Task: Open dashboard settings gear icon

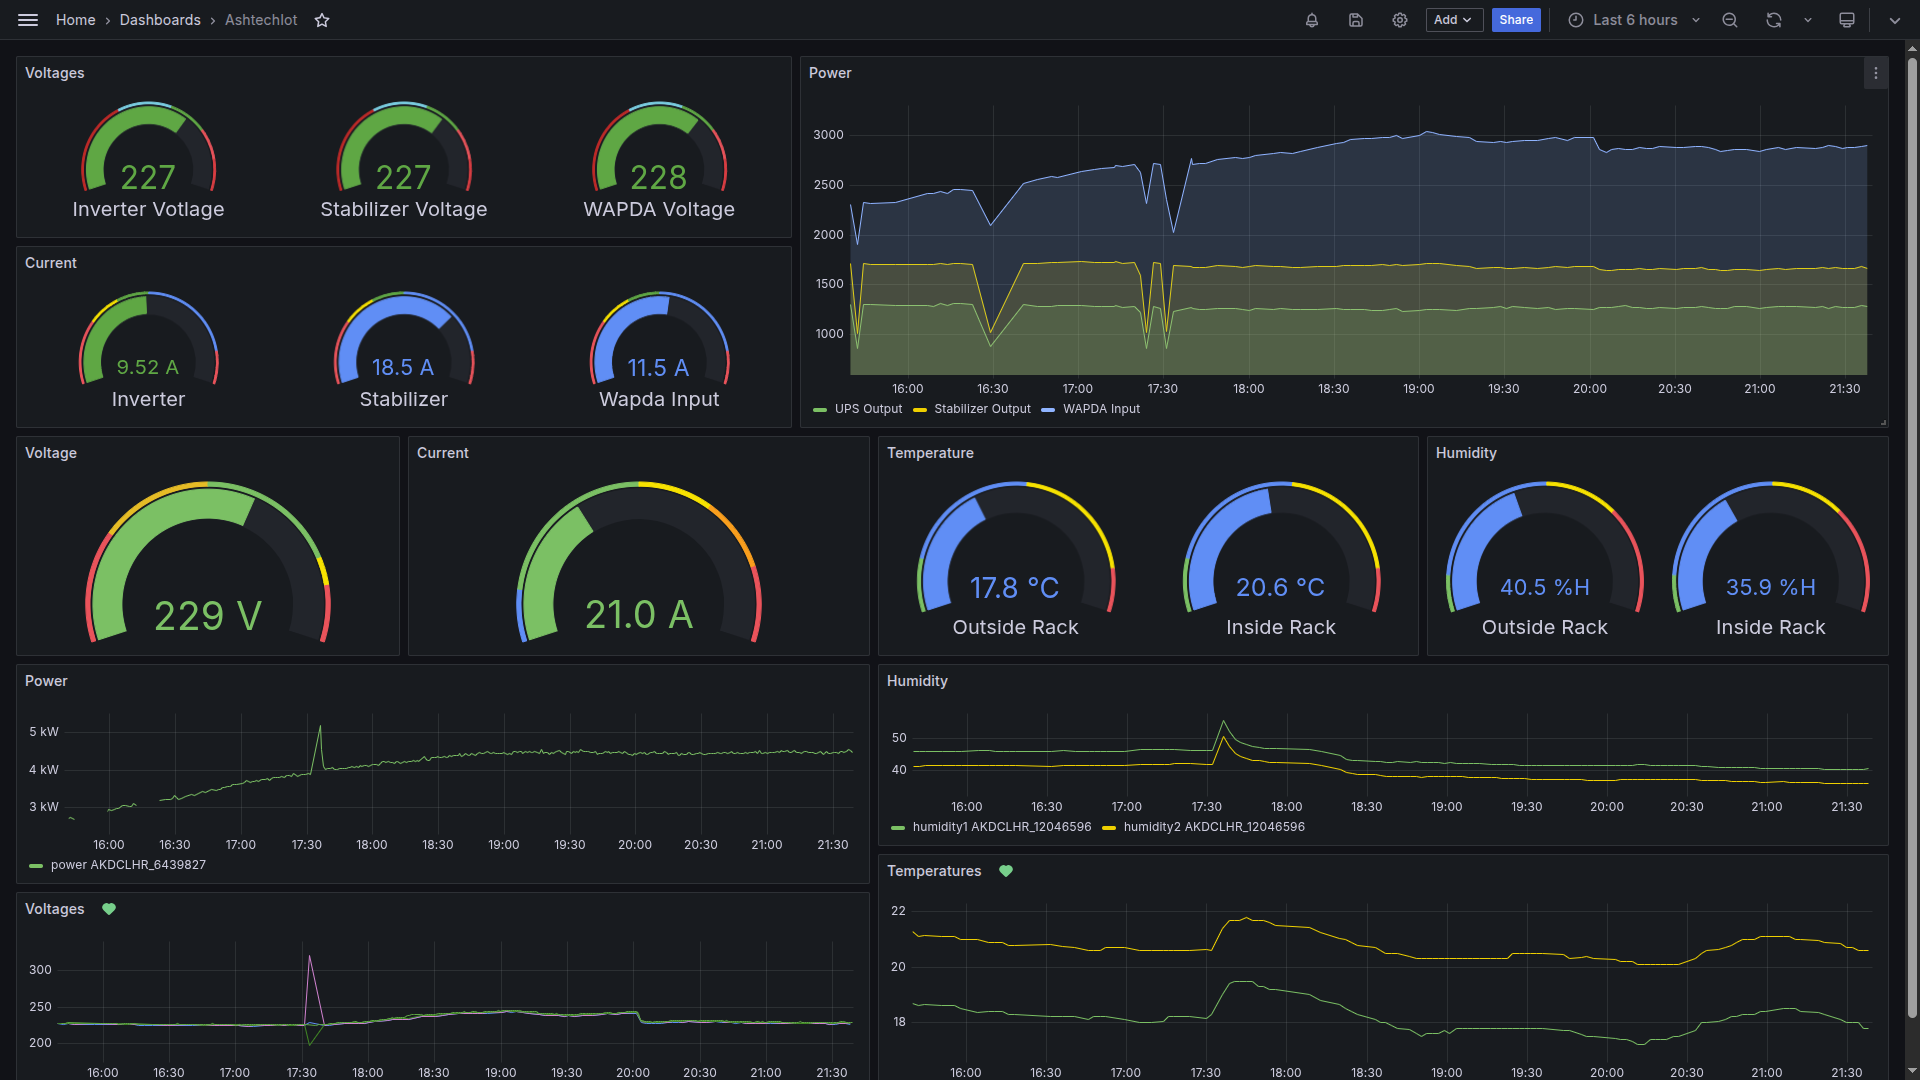Action: coord(1400,20)
